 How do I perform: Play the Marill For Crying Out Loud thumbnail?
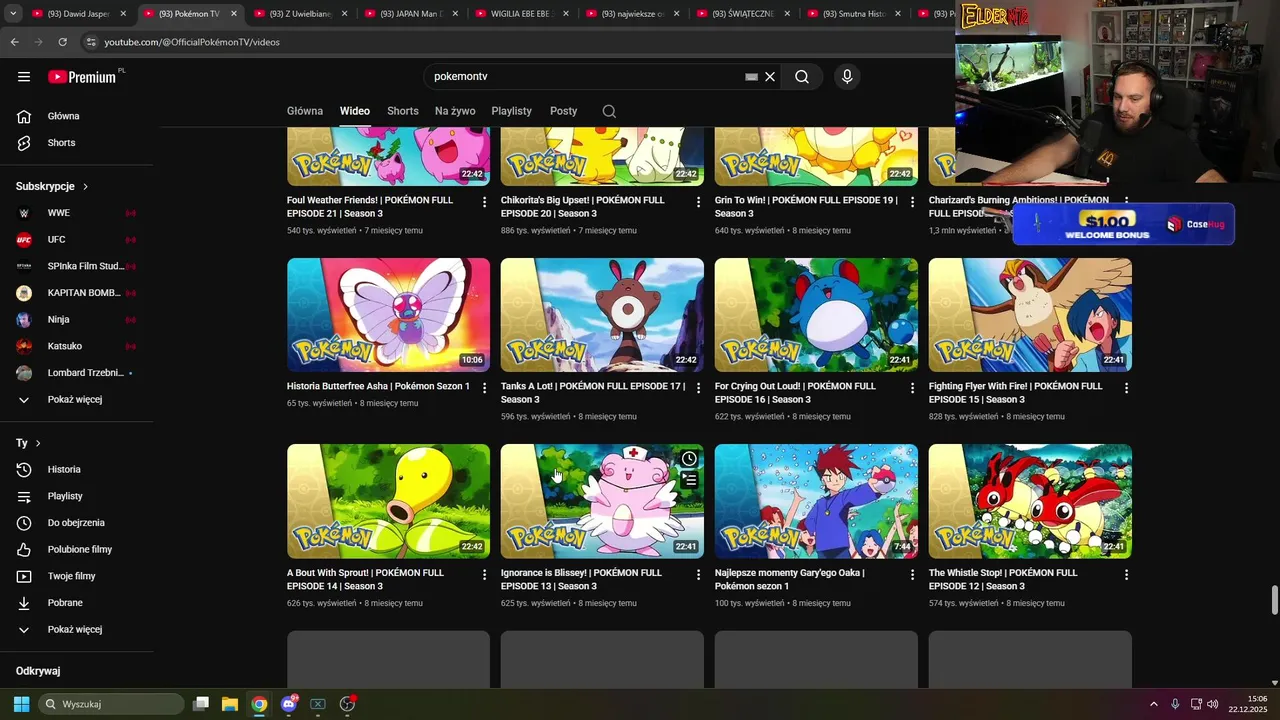point(816,315)
